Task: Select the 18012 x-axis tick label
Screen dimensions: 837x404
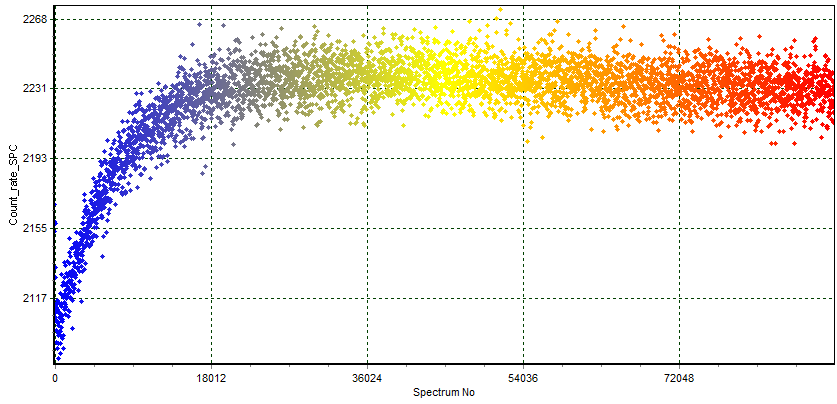Action: click(x=211, y=379)
